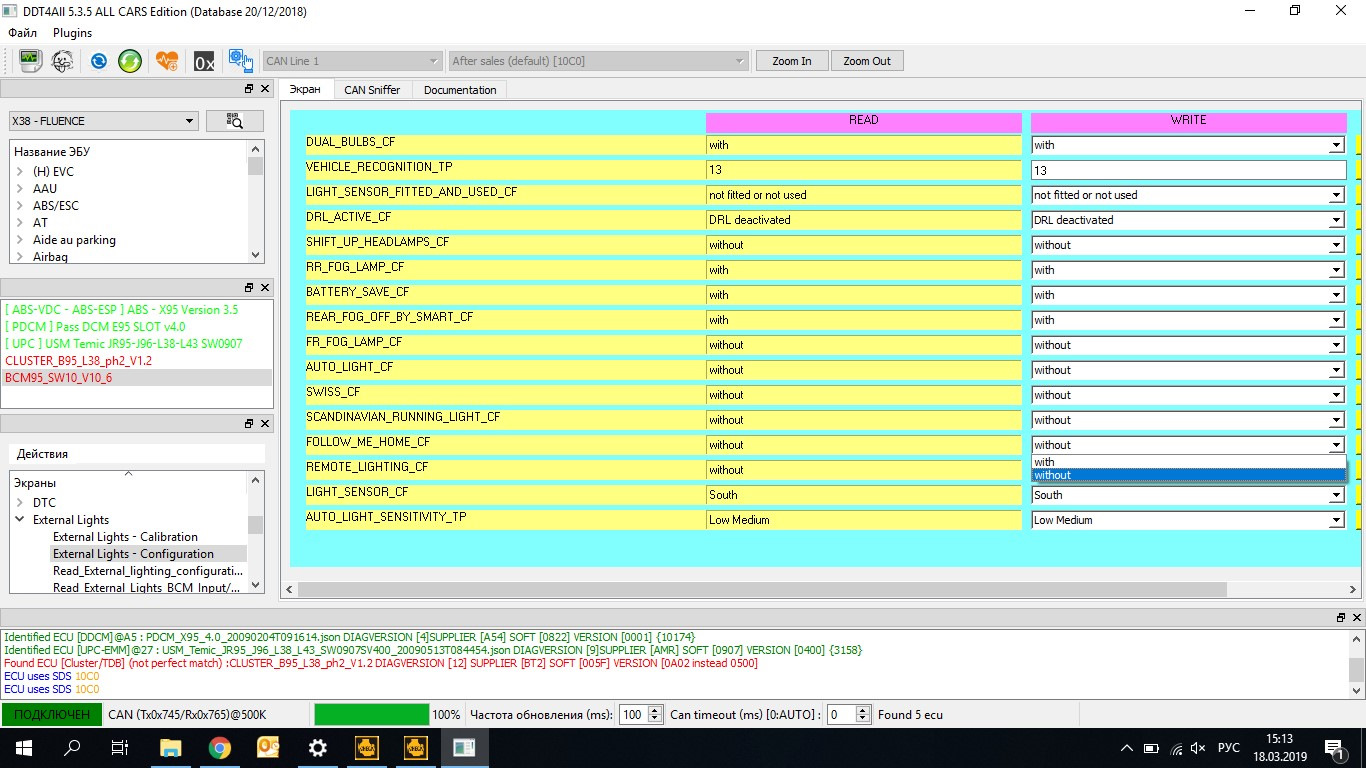Click the scan button beside X38 - FLUENCE
Viewport: 1366px width, 768px height.
coord(235,121)
